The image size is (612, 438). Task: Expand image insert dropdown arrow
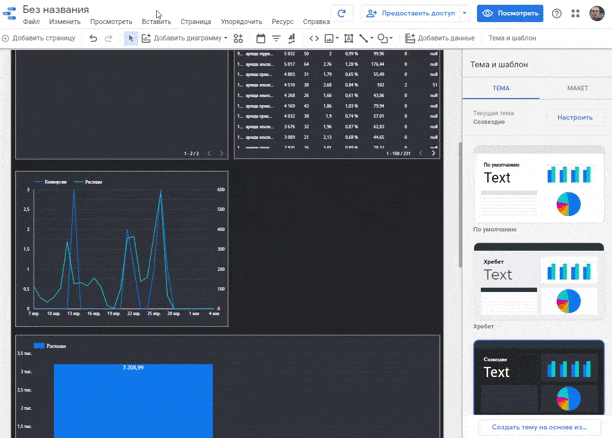(x=337, y=38)
